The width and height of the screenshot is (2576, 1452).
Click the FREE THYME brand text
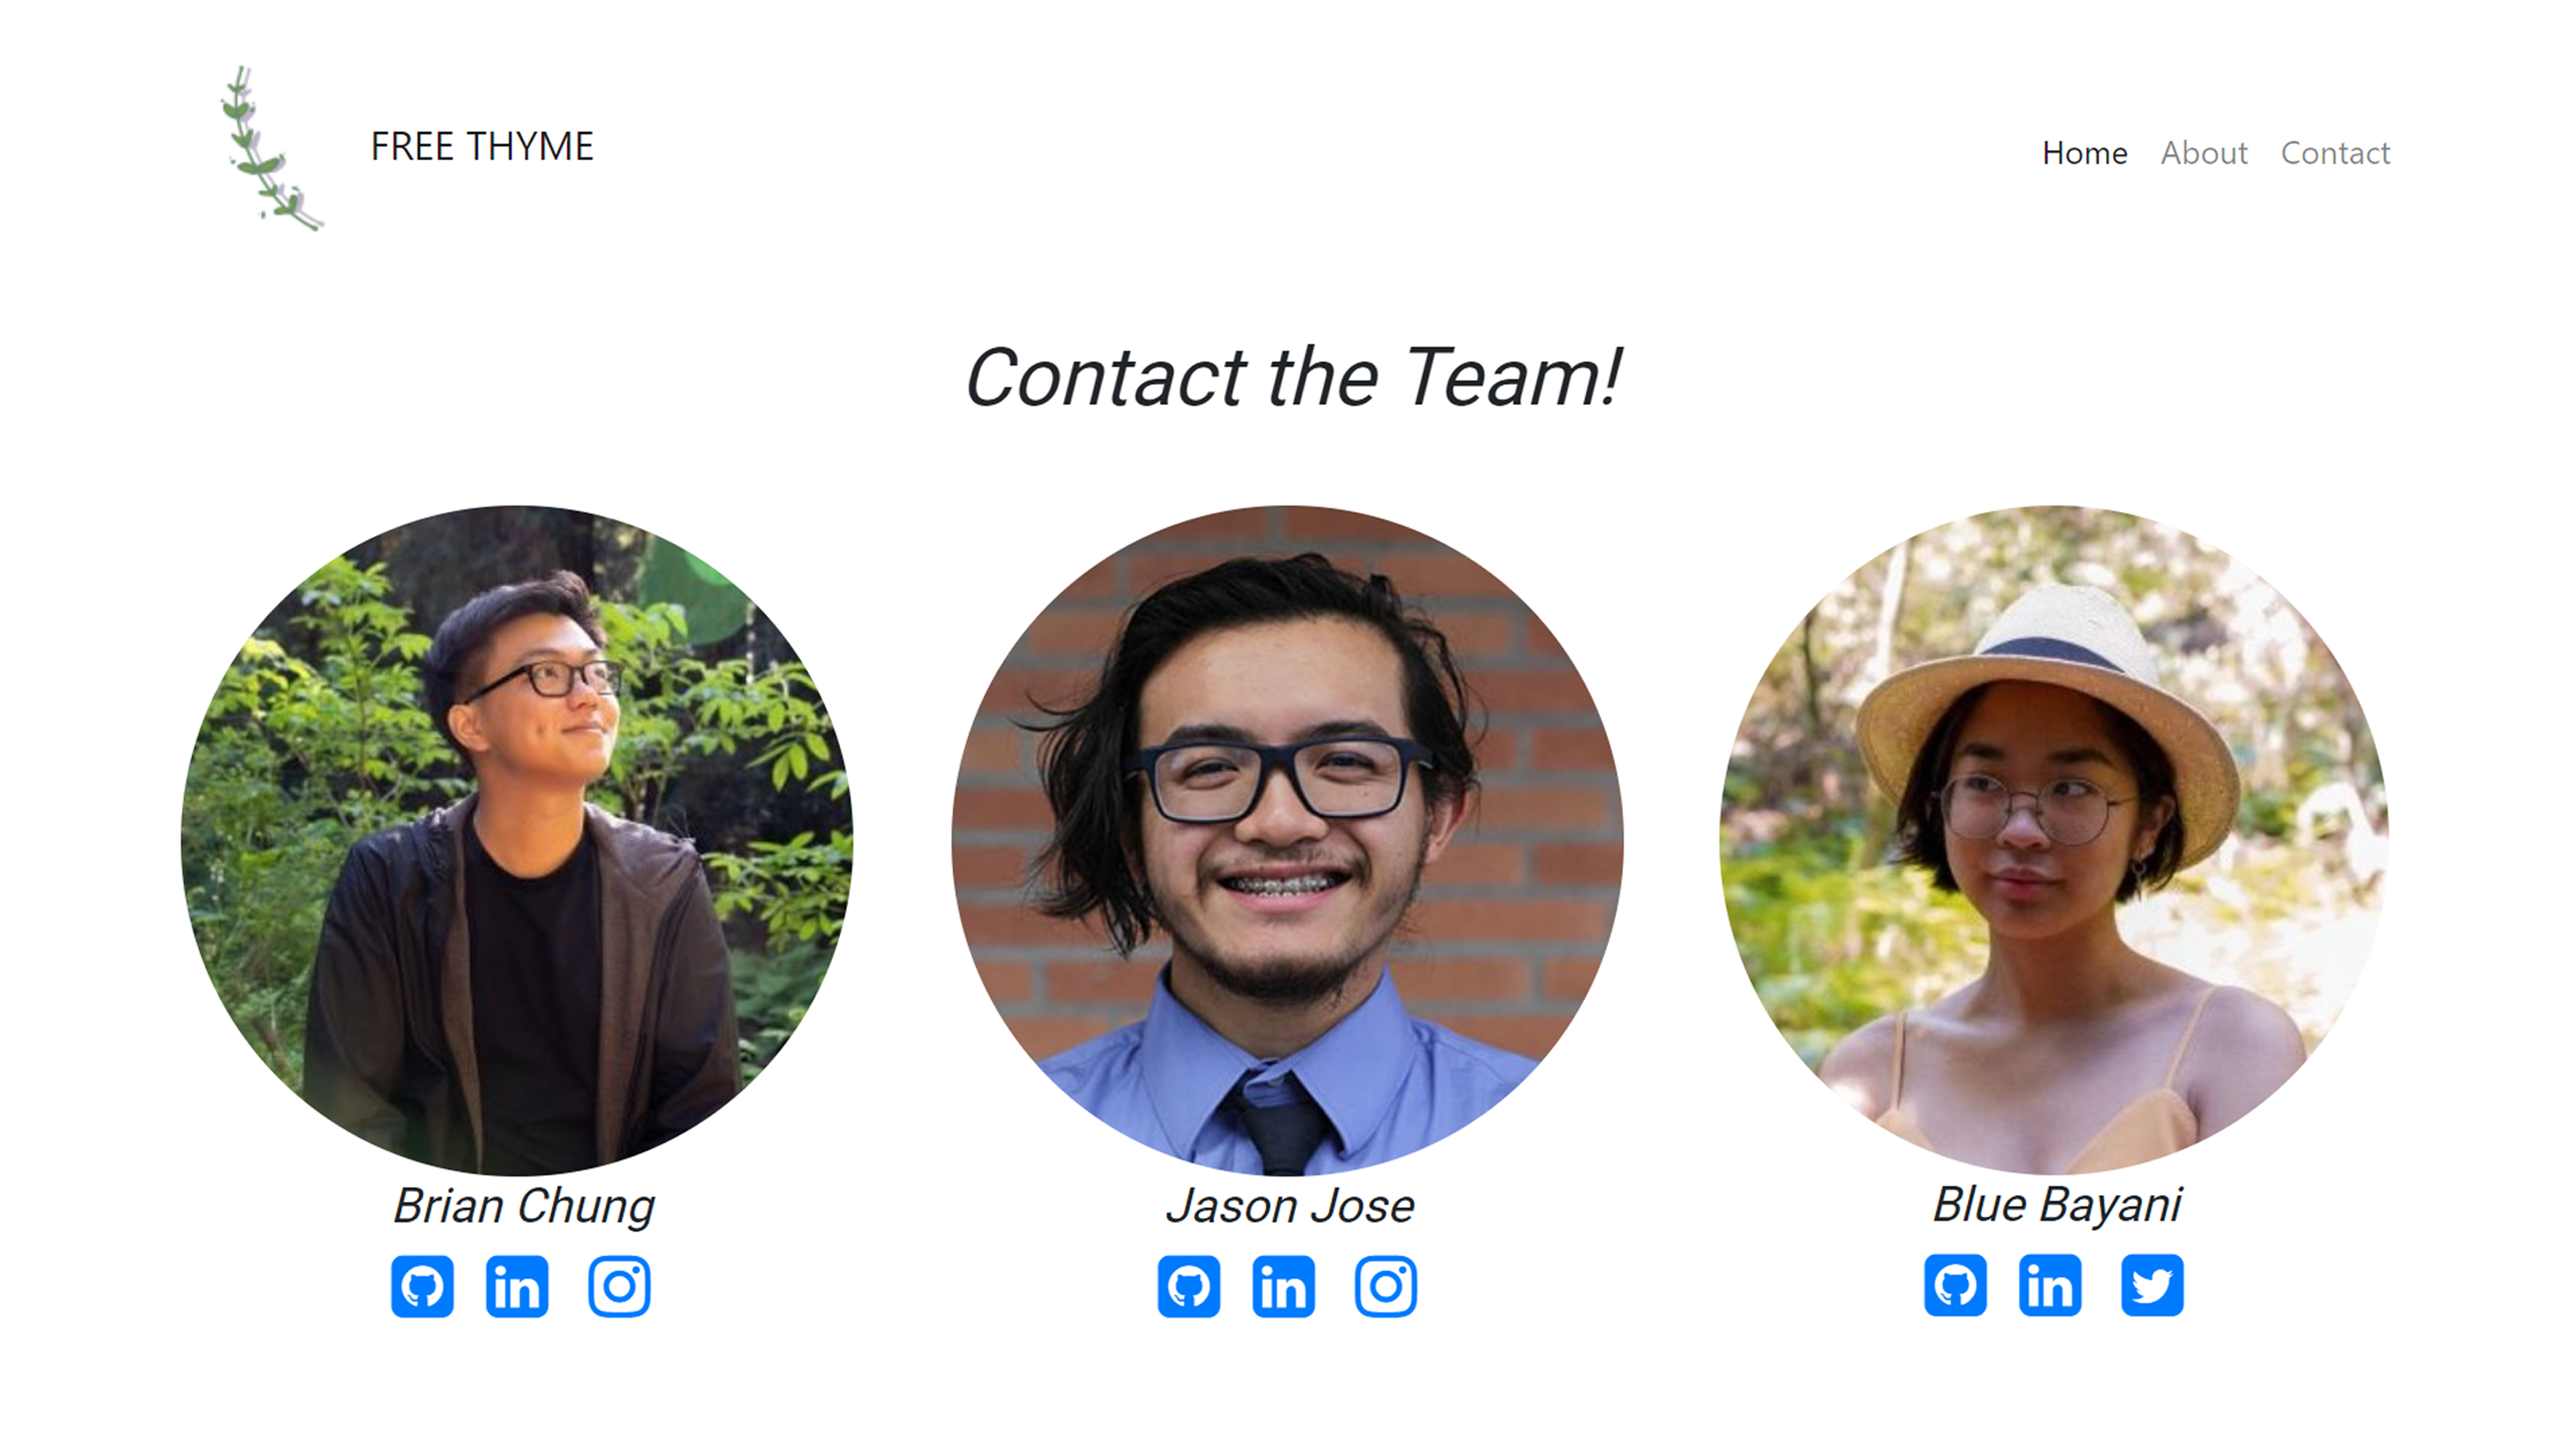pos(482,146)
